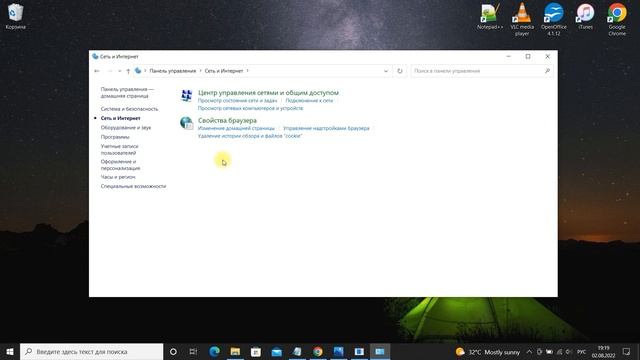
Task: Open the iTunes desktop shortcut
Action: point(585,16)
